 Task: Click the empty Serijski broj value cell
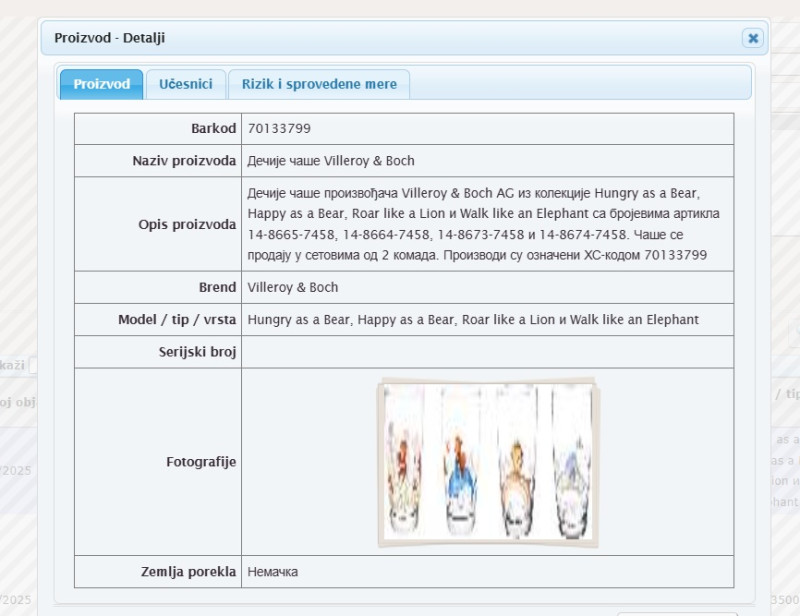tap(487, 352)
